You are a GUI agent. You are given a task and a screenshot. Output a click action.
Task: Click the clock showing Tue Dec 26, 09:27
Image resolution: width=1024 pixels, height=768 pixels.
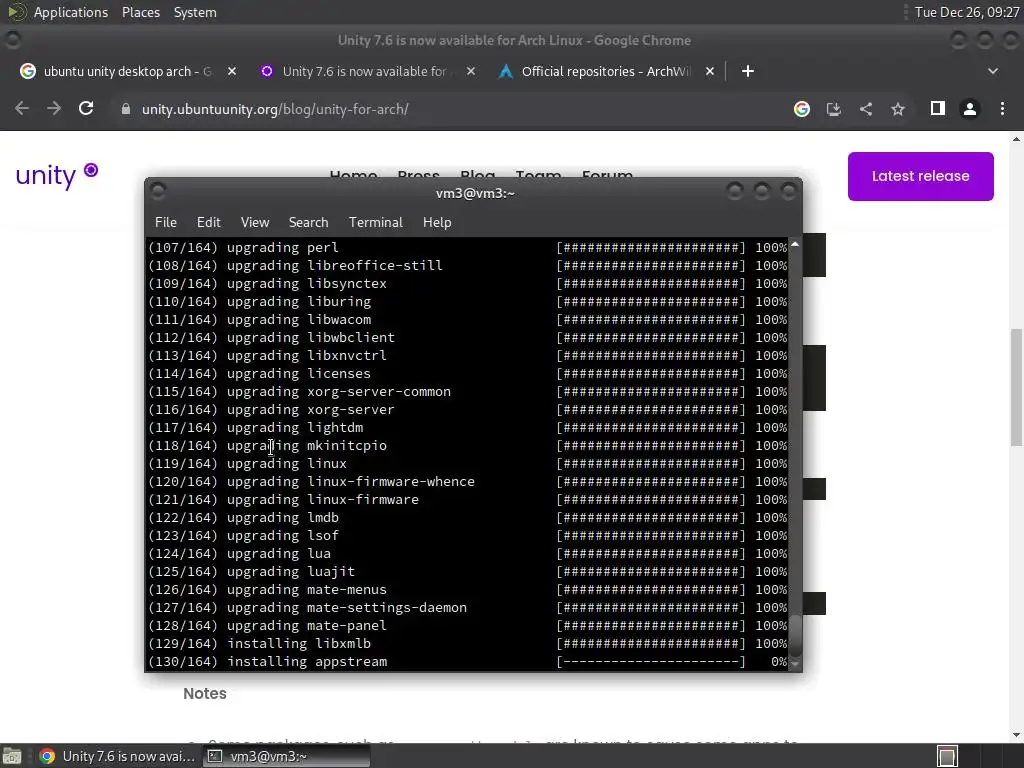[967, 12]
